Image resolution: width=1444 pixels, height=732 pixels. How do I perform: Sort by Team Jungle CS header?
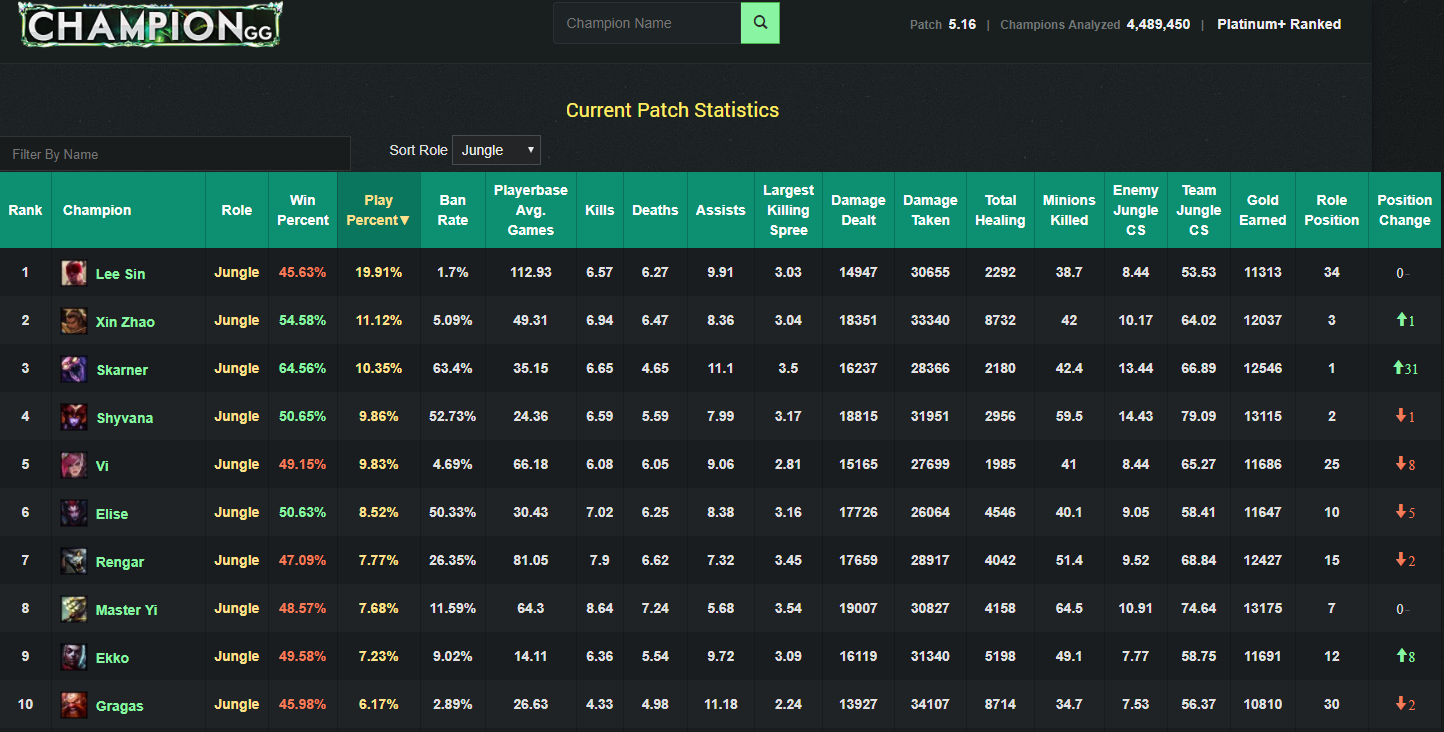tap(1199, 210)
